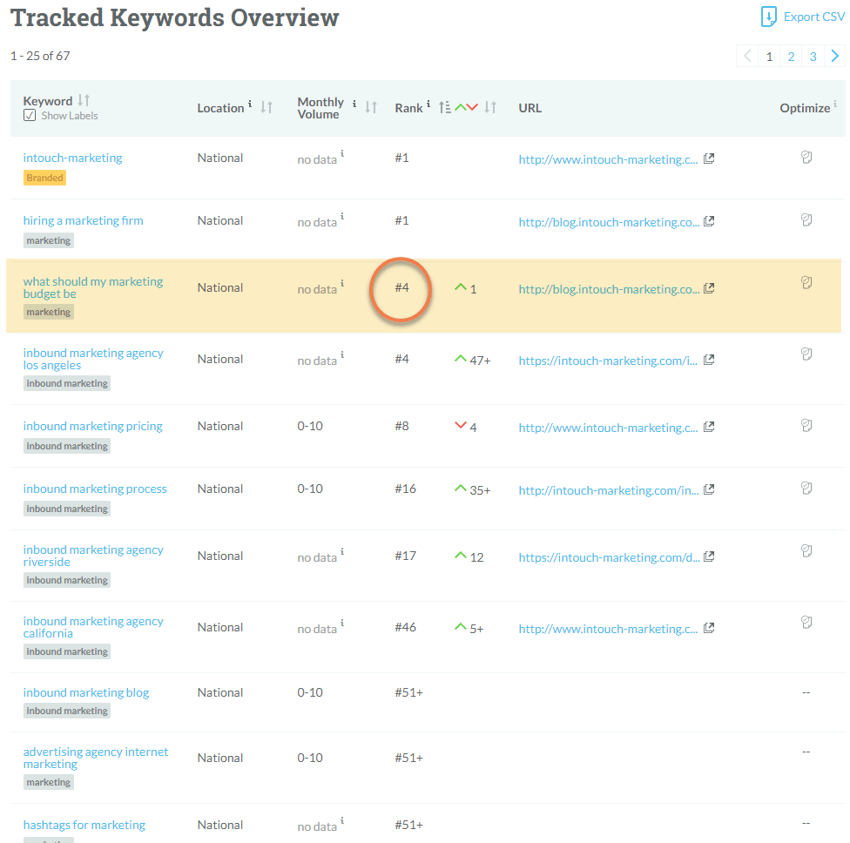850x843 pixels.
Task: Open external link icon for agency california row
Action: [709, 628]
